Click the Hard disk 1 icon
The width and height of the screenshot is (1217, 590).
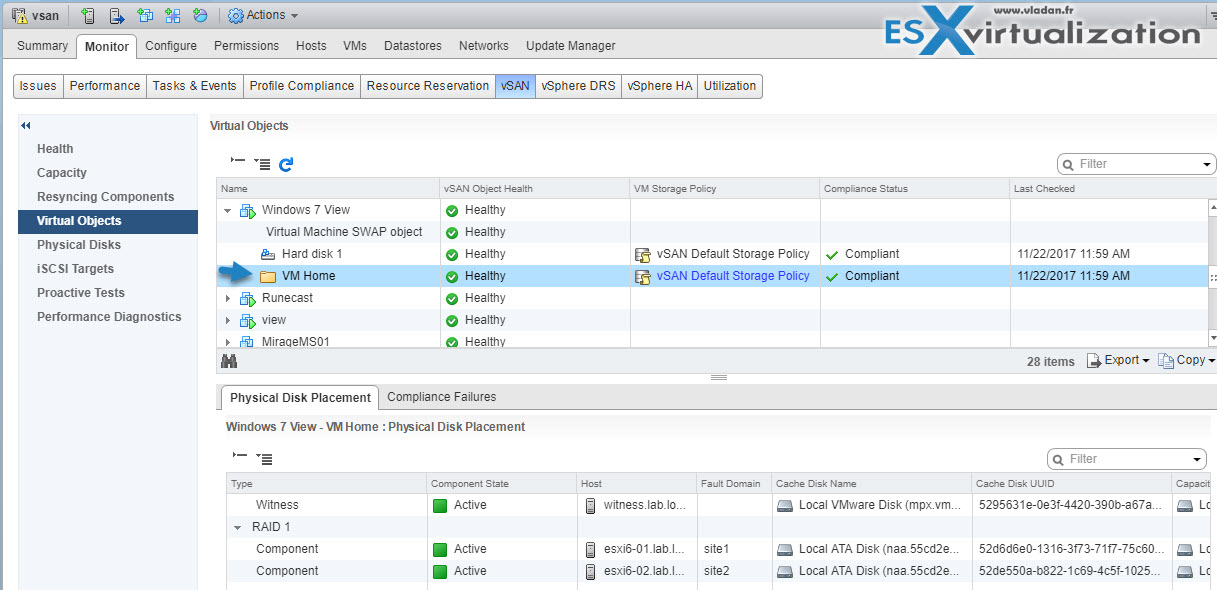[x=268, y=254]
